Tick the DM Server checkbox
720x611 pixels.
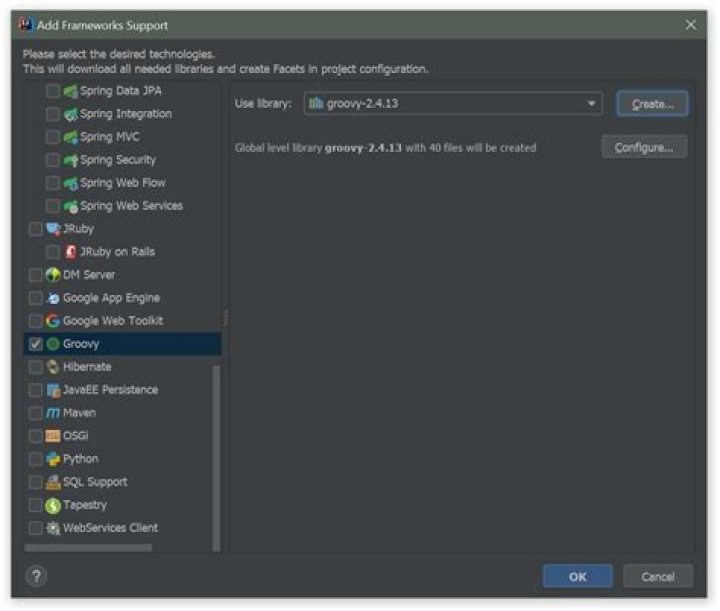(35, 275)
